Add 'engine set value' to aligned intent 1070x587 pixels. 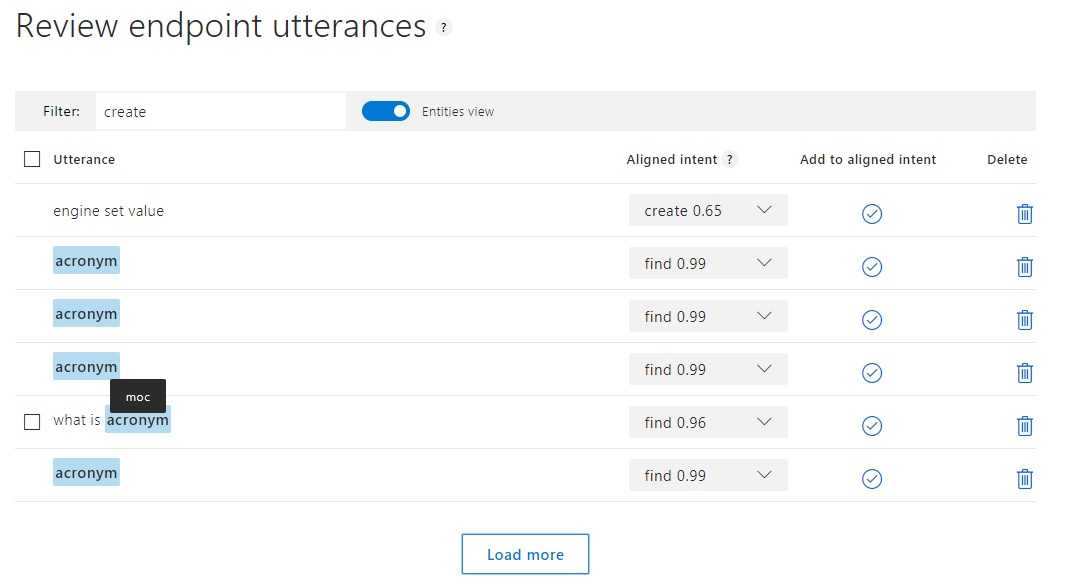point(871,213)
